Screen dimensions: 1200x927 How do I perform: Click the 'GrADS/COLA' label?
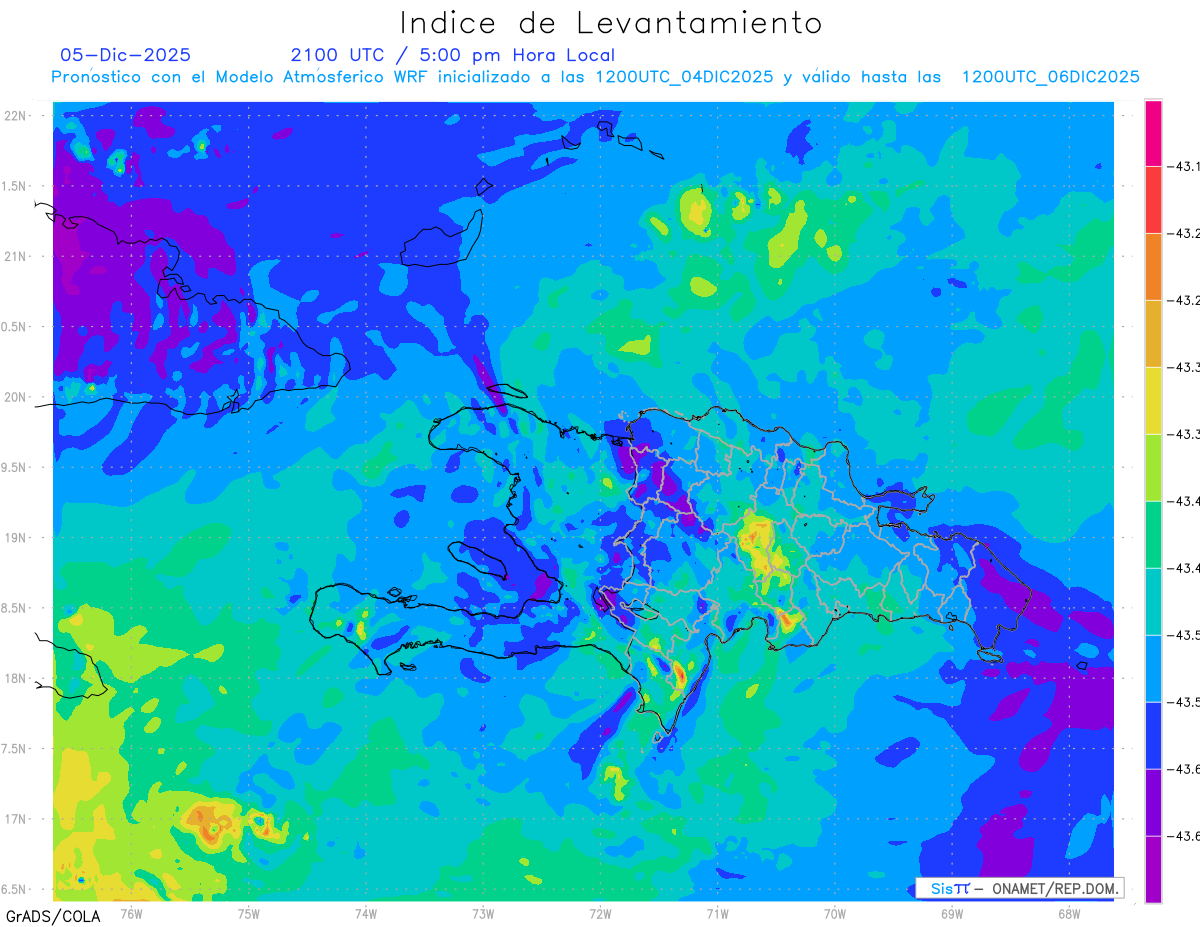[53, 916]
